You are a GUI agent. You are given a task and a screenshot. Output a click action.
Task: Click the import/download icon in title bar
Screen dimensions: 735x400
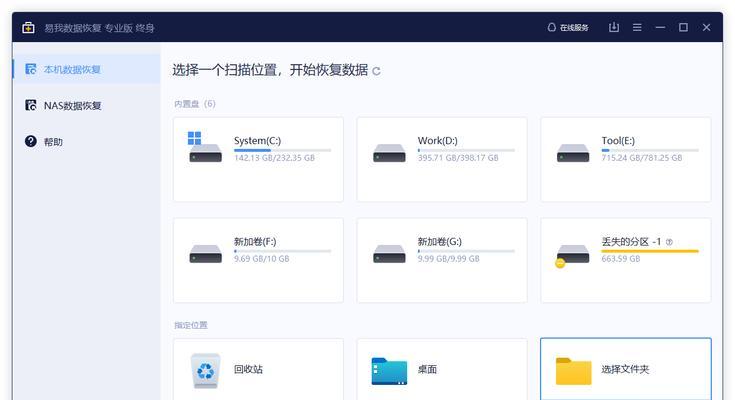(614, 28)
